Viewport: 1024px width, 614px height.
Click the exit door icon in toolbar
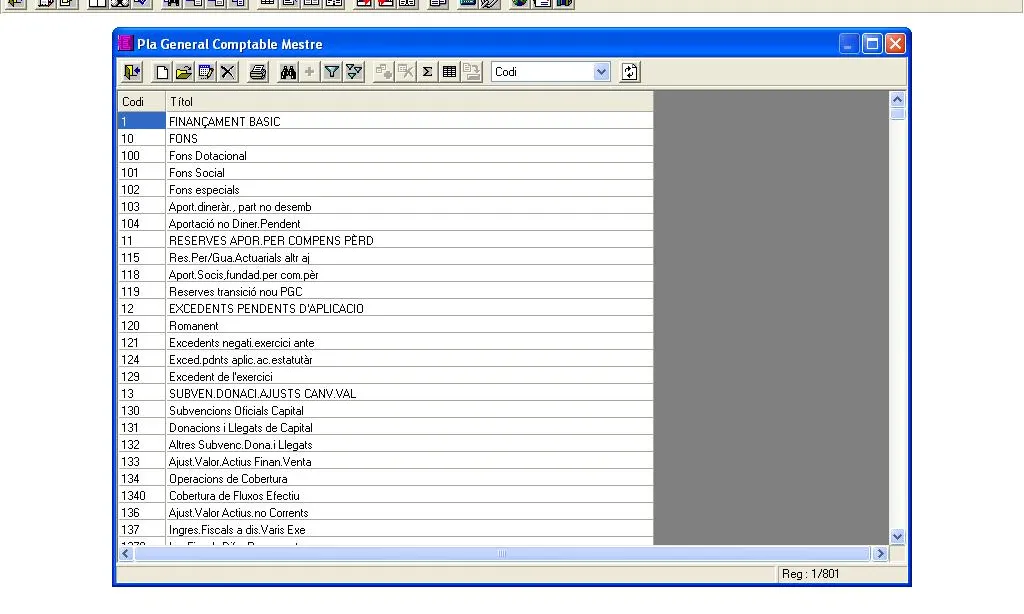[x=131, y=72]
